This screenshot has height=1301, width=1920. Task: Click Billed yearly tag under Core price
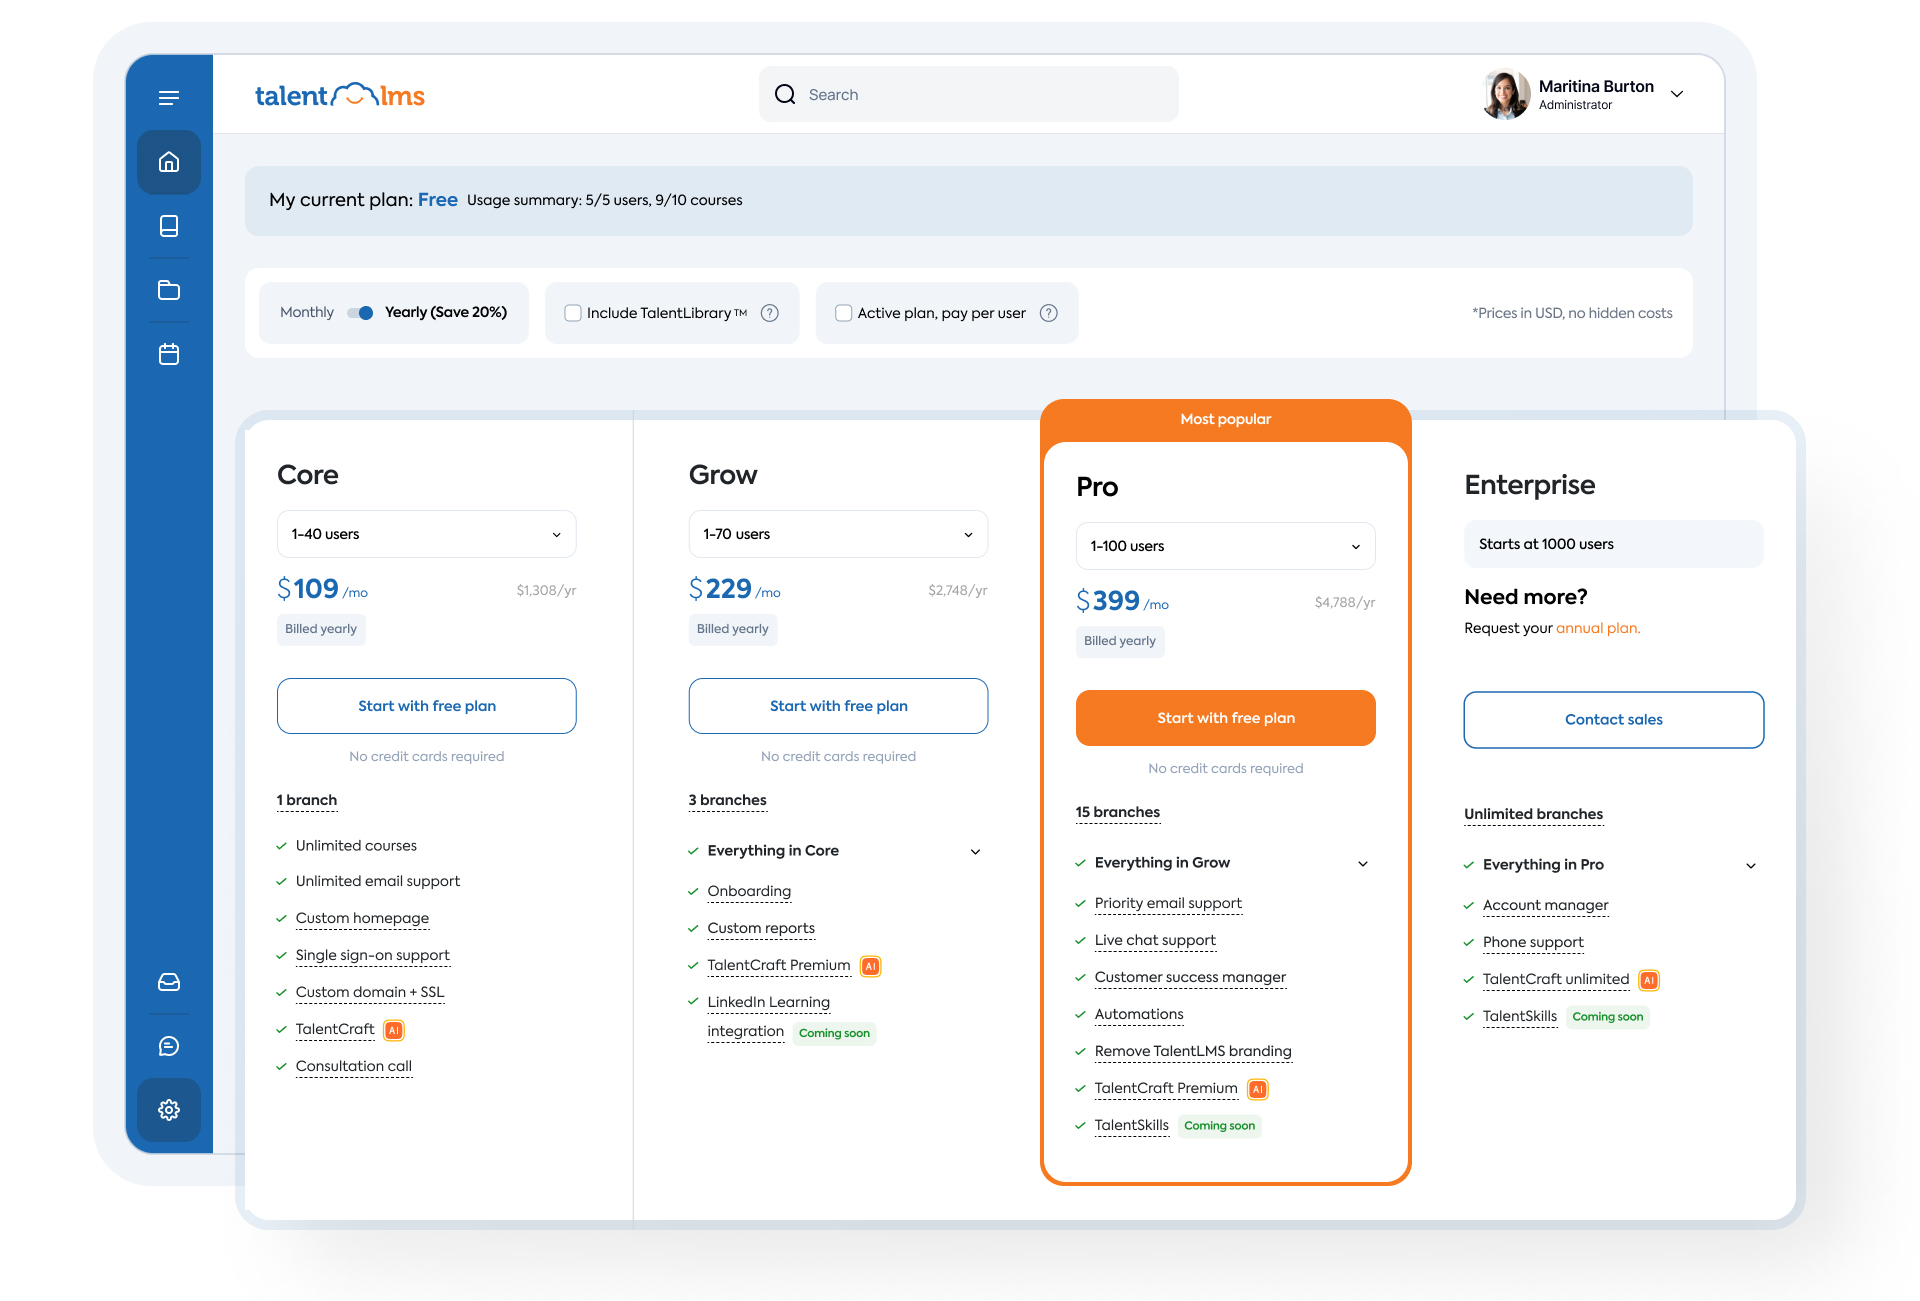321,629
